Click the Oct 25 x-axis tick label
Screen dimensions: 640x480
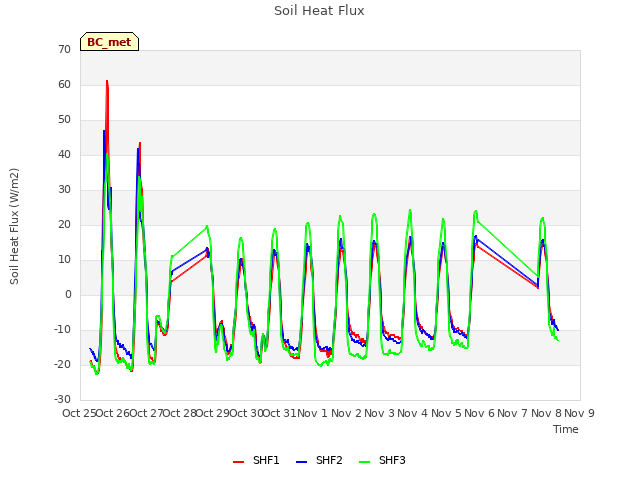pyautogui.click(x=79, y=413)
